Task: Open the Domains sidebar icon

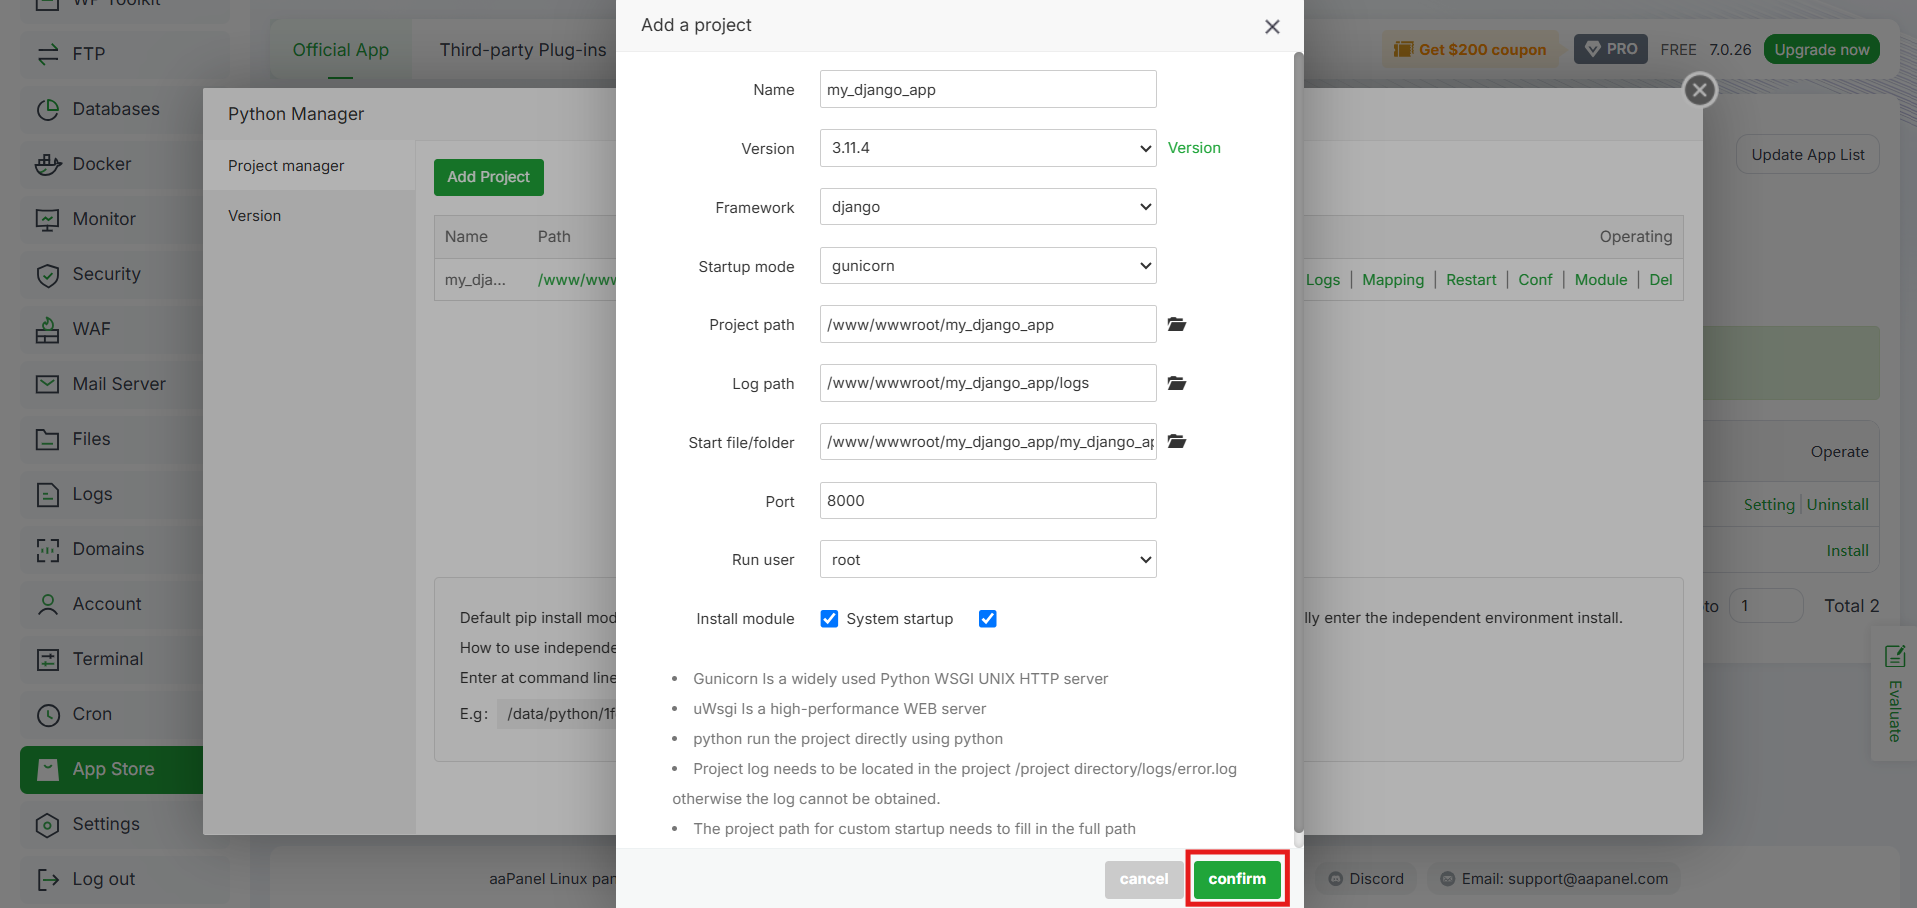Action: (48, 549)
